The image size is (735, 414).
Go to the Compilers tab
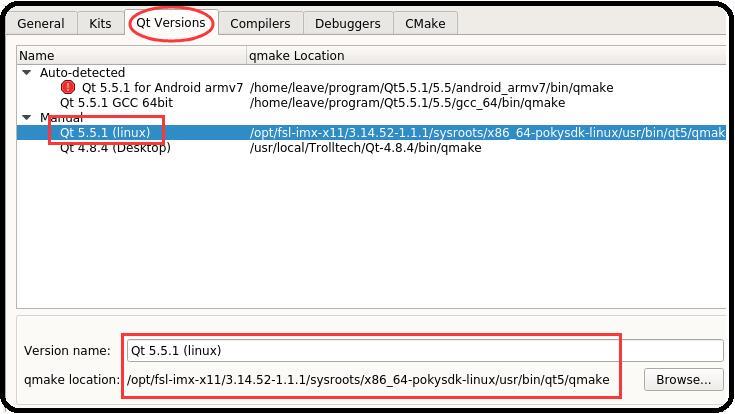coord(260,23)
